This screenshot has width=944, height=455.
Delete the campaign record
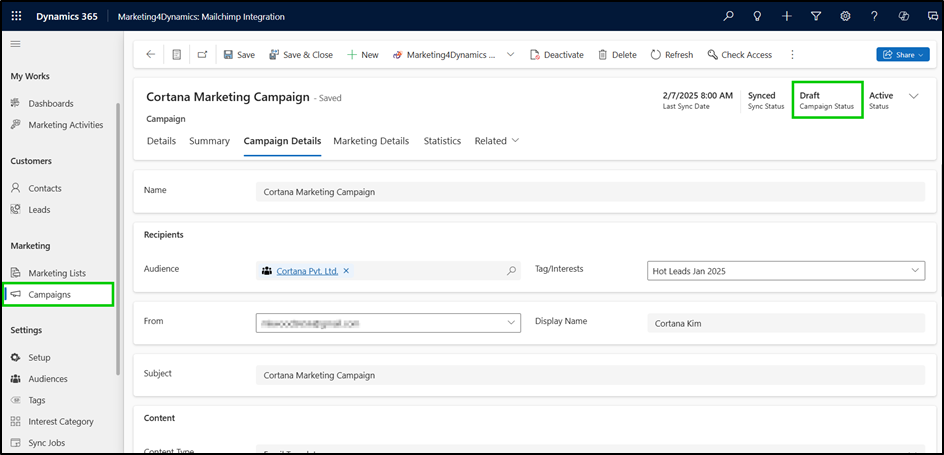click(617, 55)
